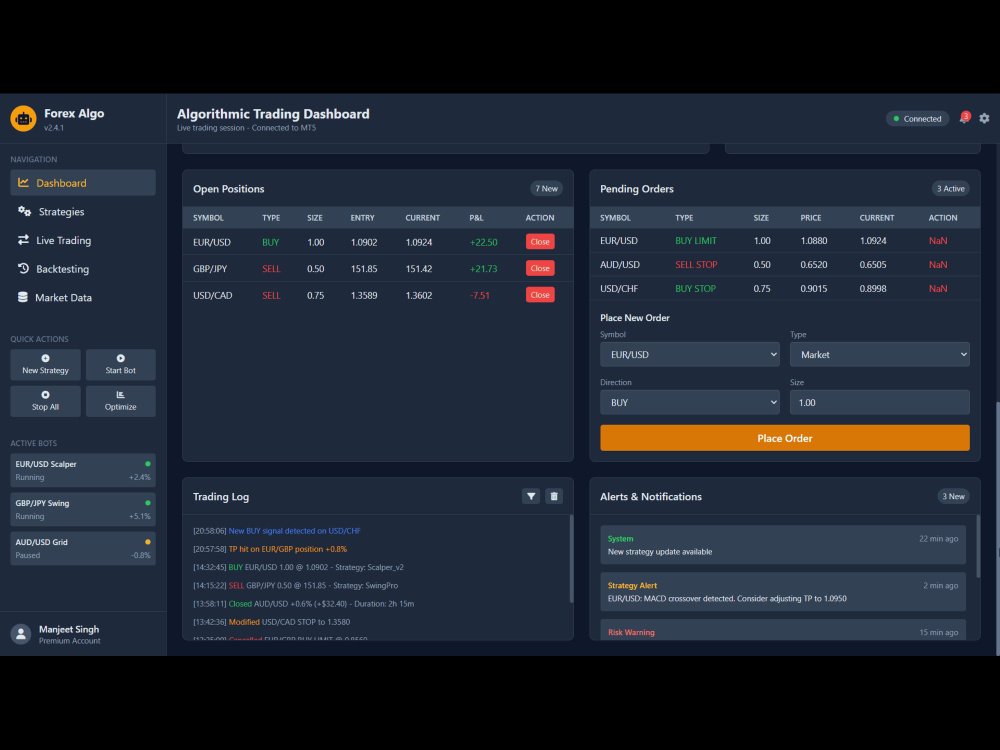Create a New Strategy quick action
The width and height of the screenshot is (1000, 750).
45,364
